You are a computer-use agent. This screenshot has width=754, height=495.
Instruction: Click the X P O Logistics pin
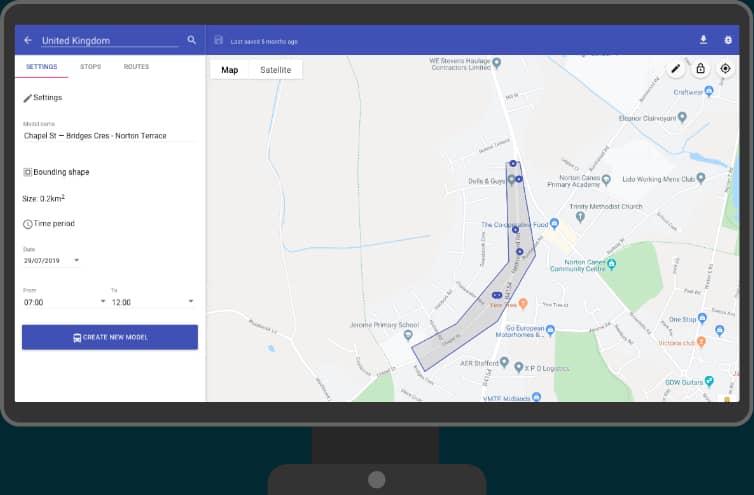click(x=518, y=368)
